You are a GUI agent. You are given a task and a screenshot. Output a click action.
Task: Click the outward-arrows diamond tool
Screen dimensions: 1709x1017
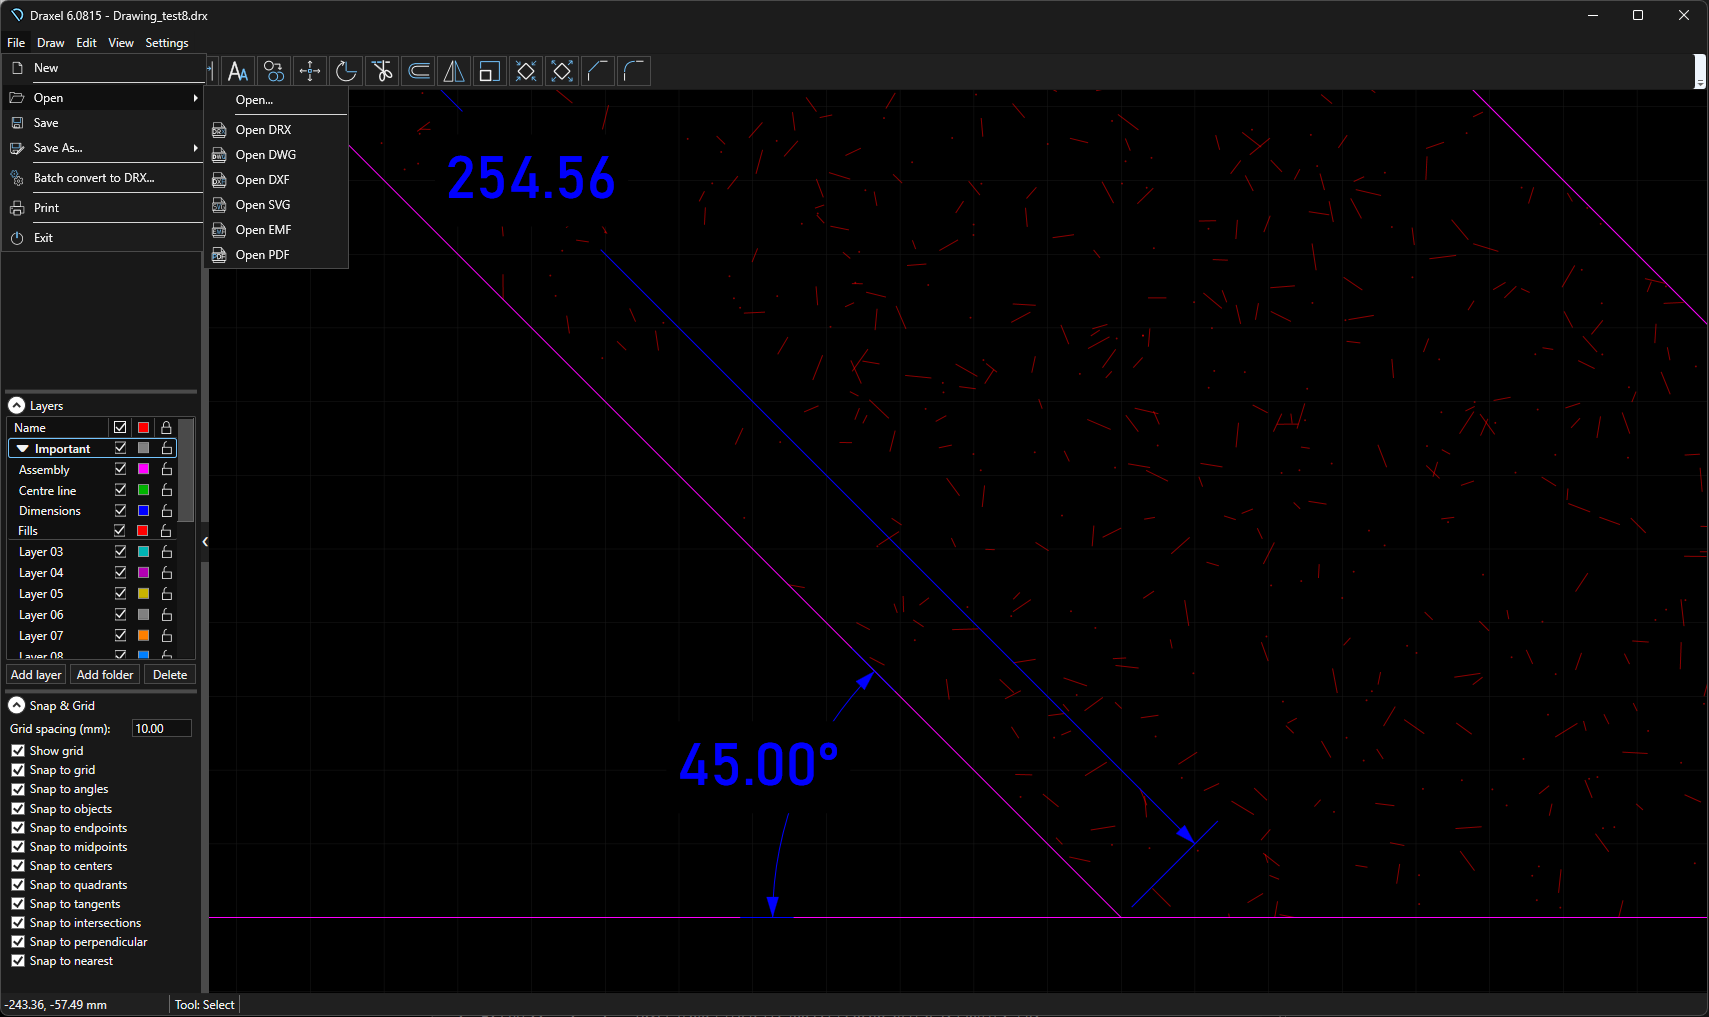(x=562, y=71)
